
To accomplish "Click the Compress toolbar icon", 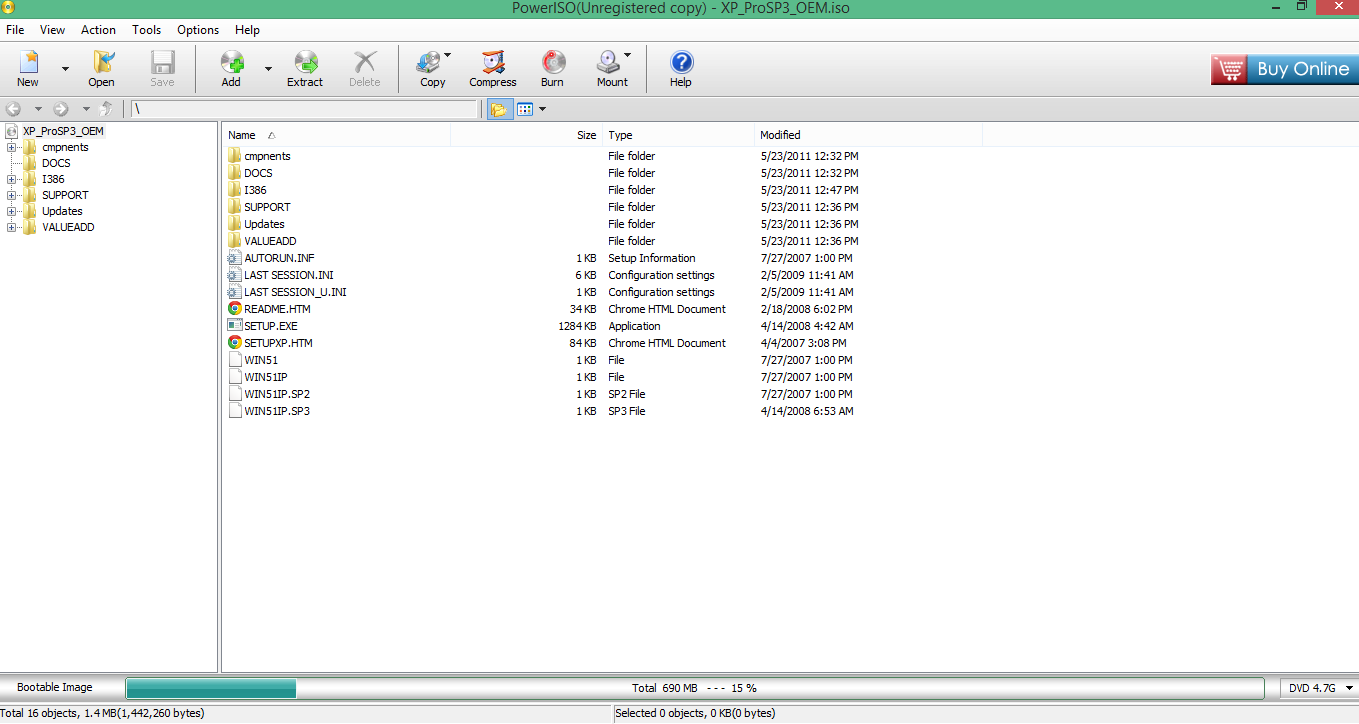I will (x=493, y=63).
